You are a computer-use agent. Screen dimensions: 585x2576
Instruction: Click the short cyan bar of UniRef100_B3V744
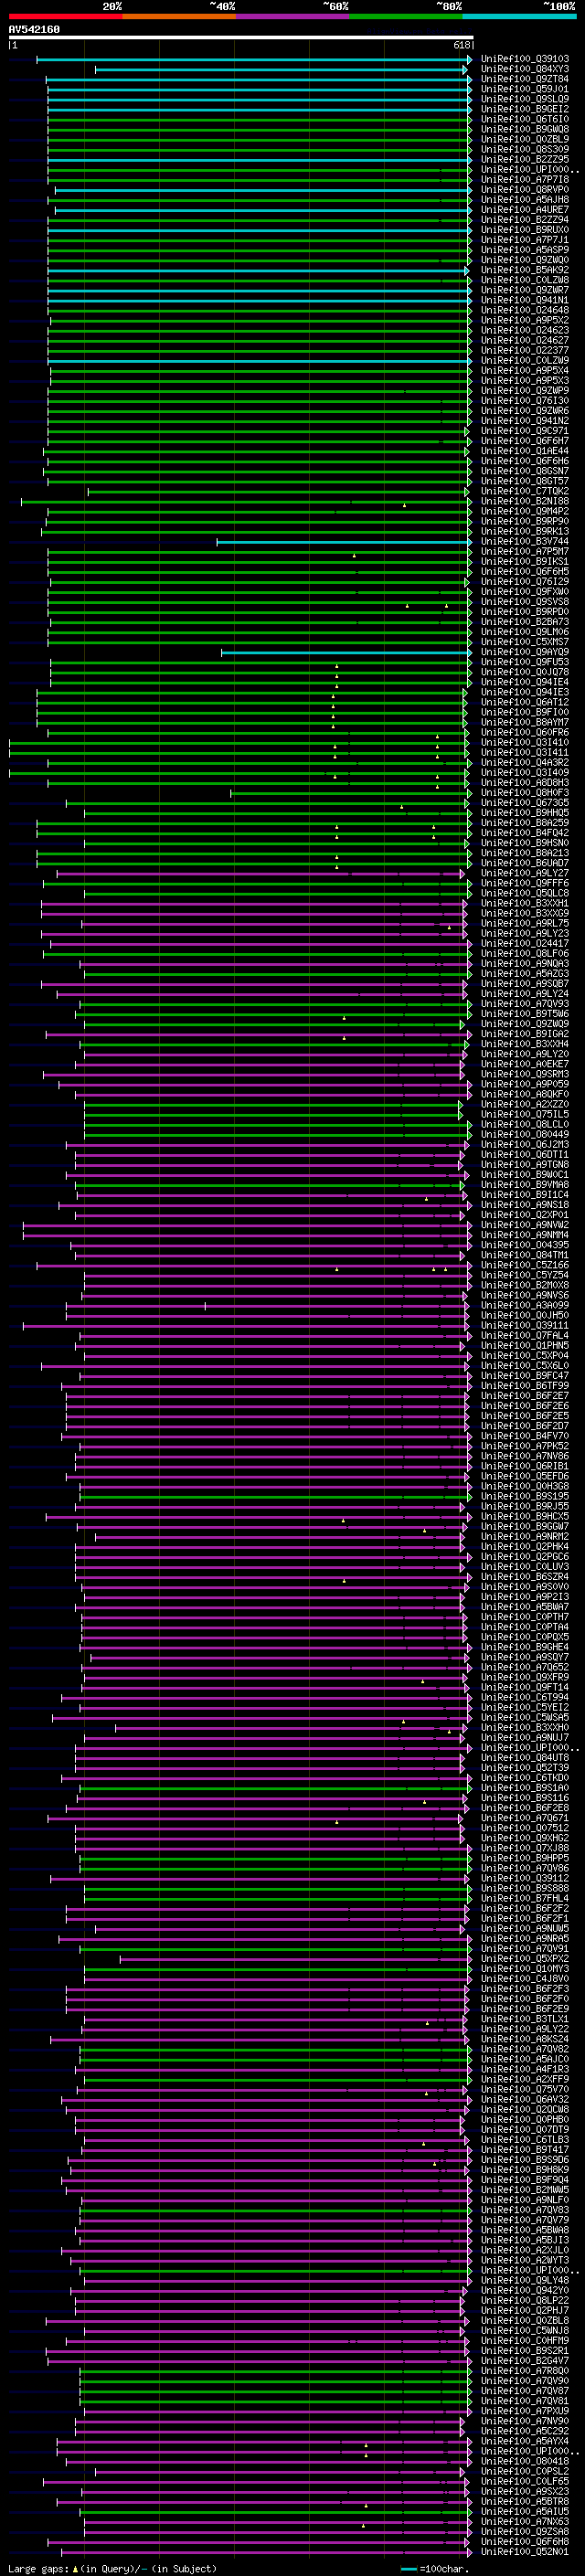tap(344, 542)
